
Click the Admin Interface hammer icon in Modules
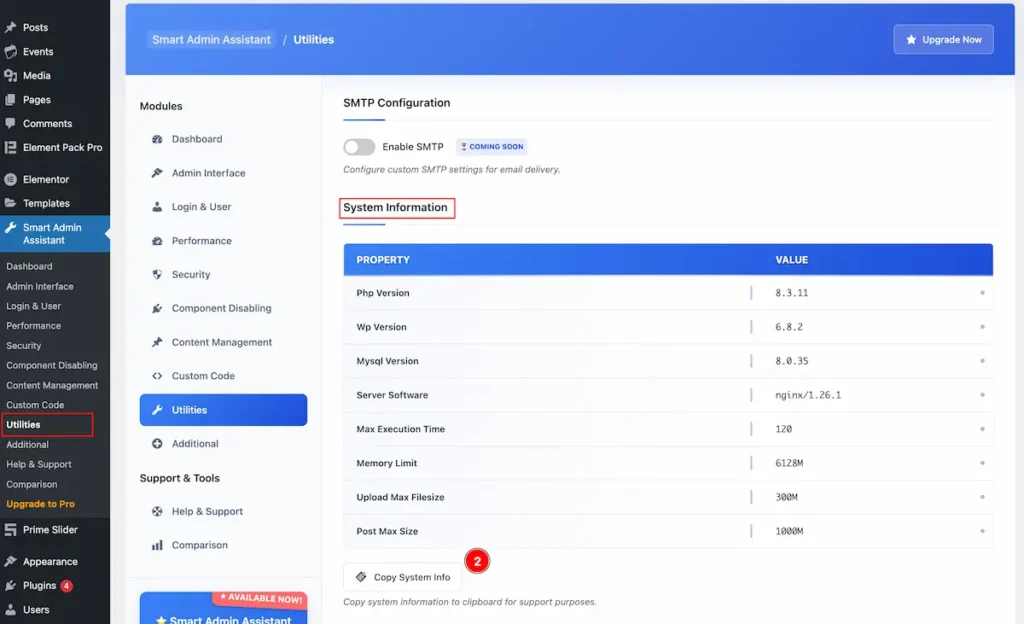tap(157, 173)
